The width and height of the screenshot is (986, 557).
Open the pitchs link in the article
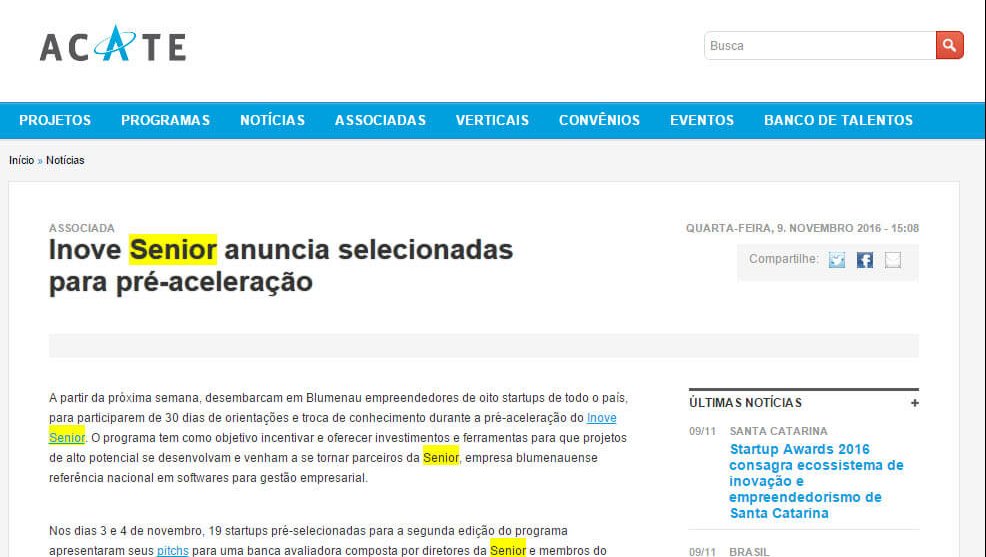pos(173,551)
